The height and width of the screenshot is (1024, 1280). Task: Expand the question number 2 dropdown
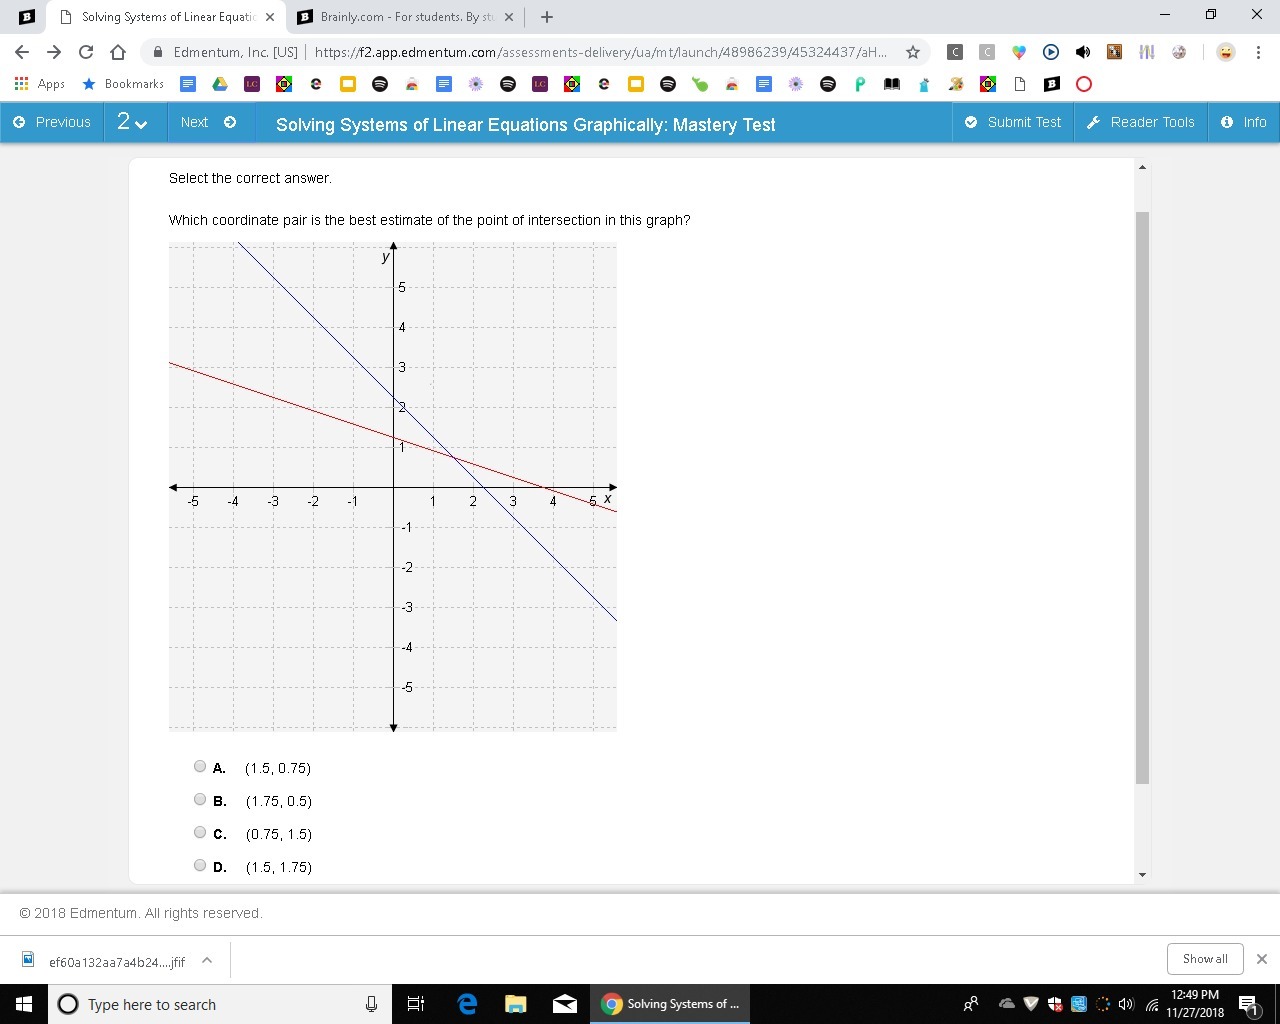[132, 122]
